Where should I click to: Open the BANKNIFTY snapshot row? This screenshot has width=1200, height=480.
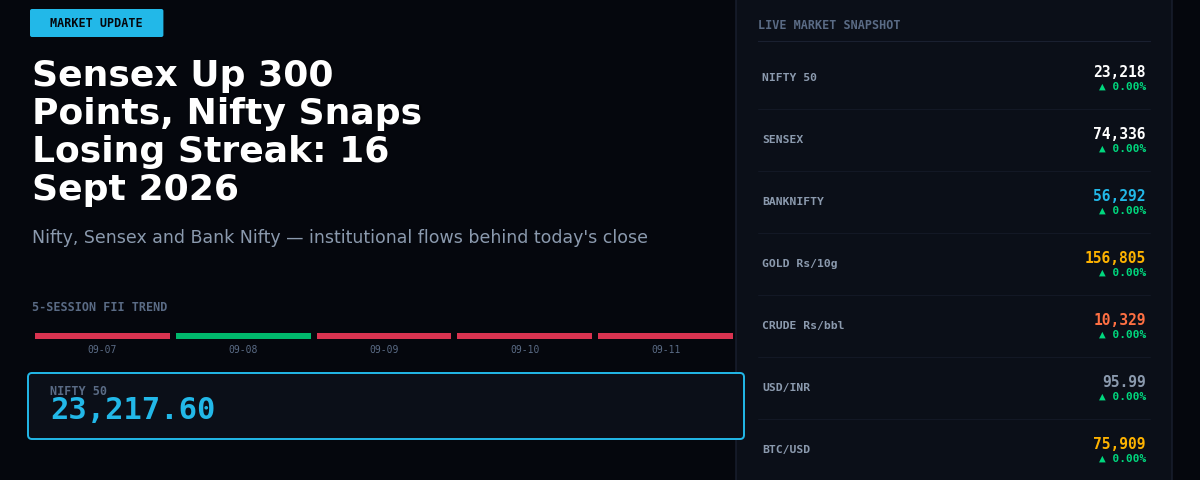[954, 202]
